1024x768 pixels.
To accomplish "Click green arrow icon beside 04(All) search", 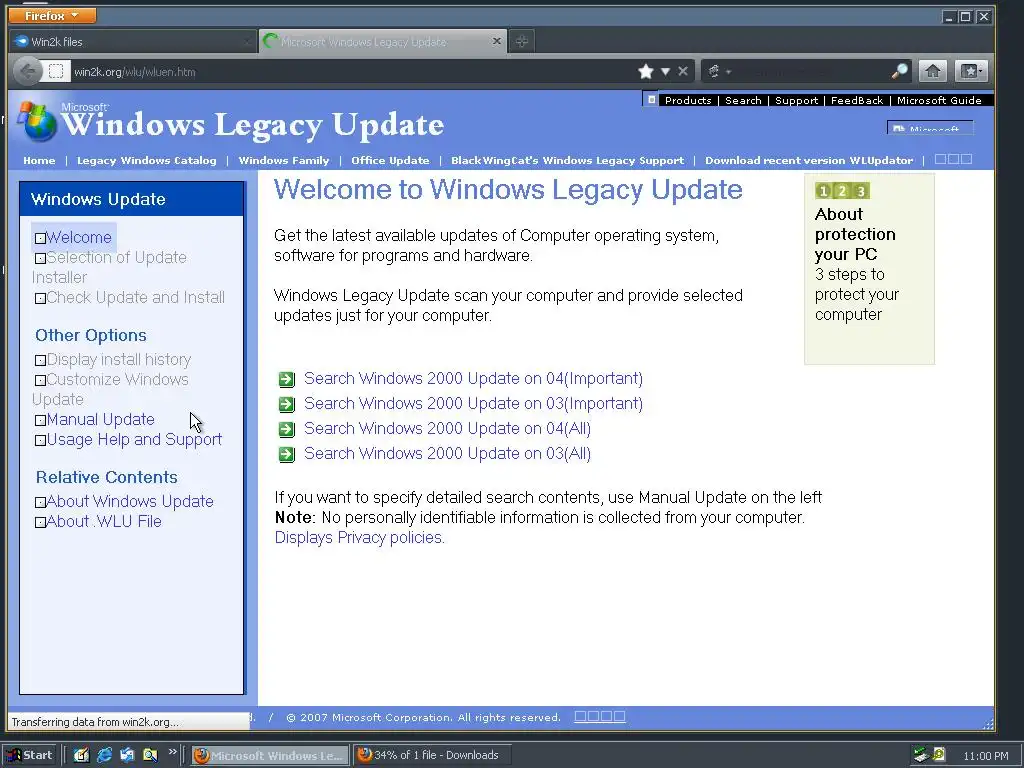I will (287, 429).
